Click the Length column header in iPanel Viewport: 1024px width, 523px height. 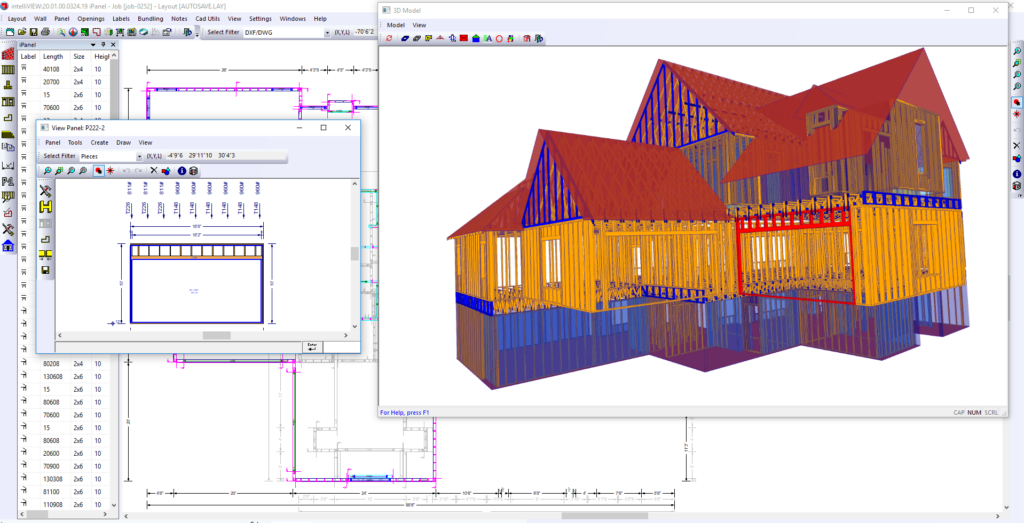click(x=53, y=57)
